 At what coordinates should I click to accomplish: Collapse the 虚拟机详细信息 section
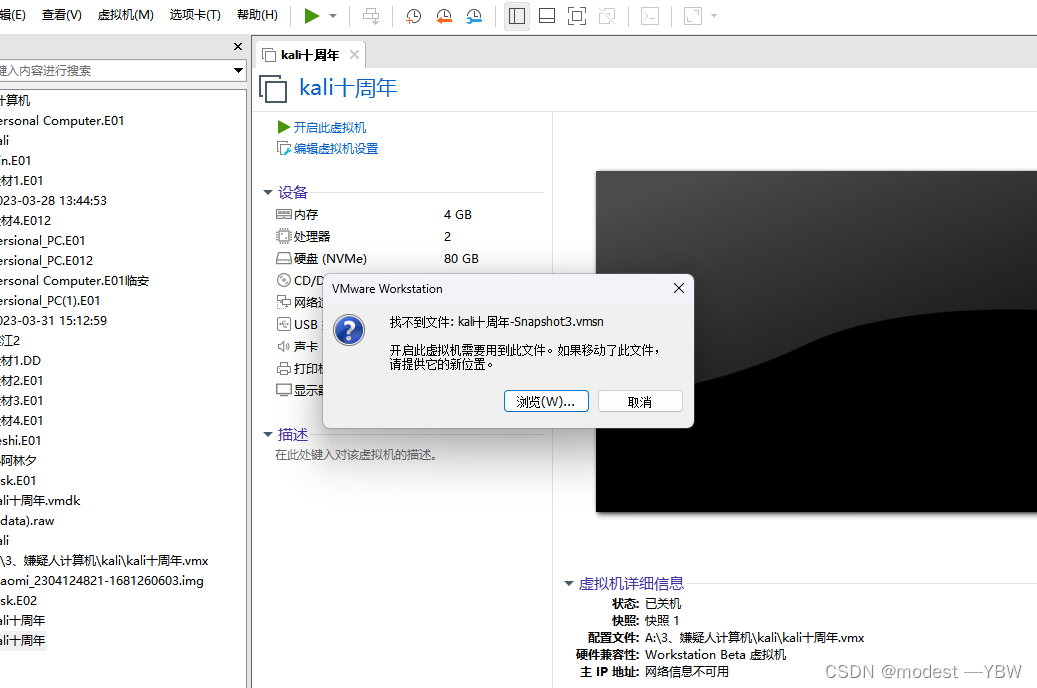click(x=568, y=583)
